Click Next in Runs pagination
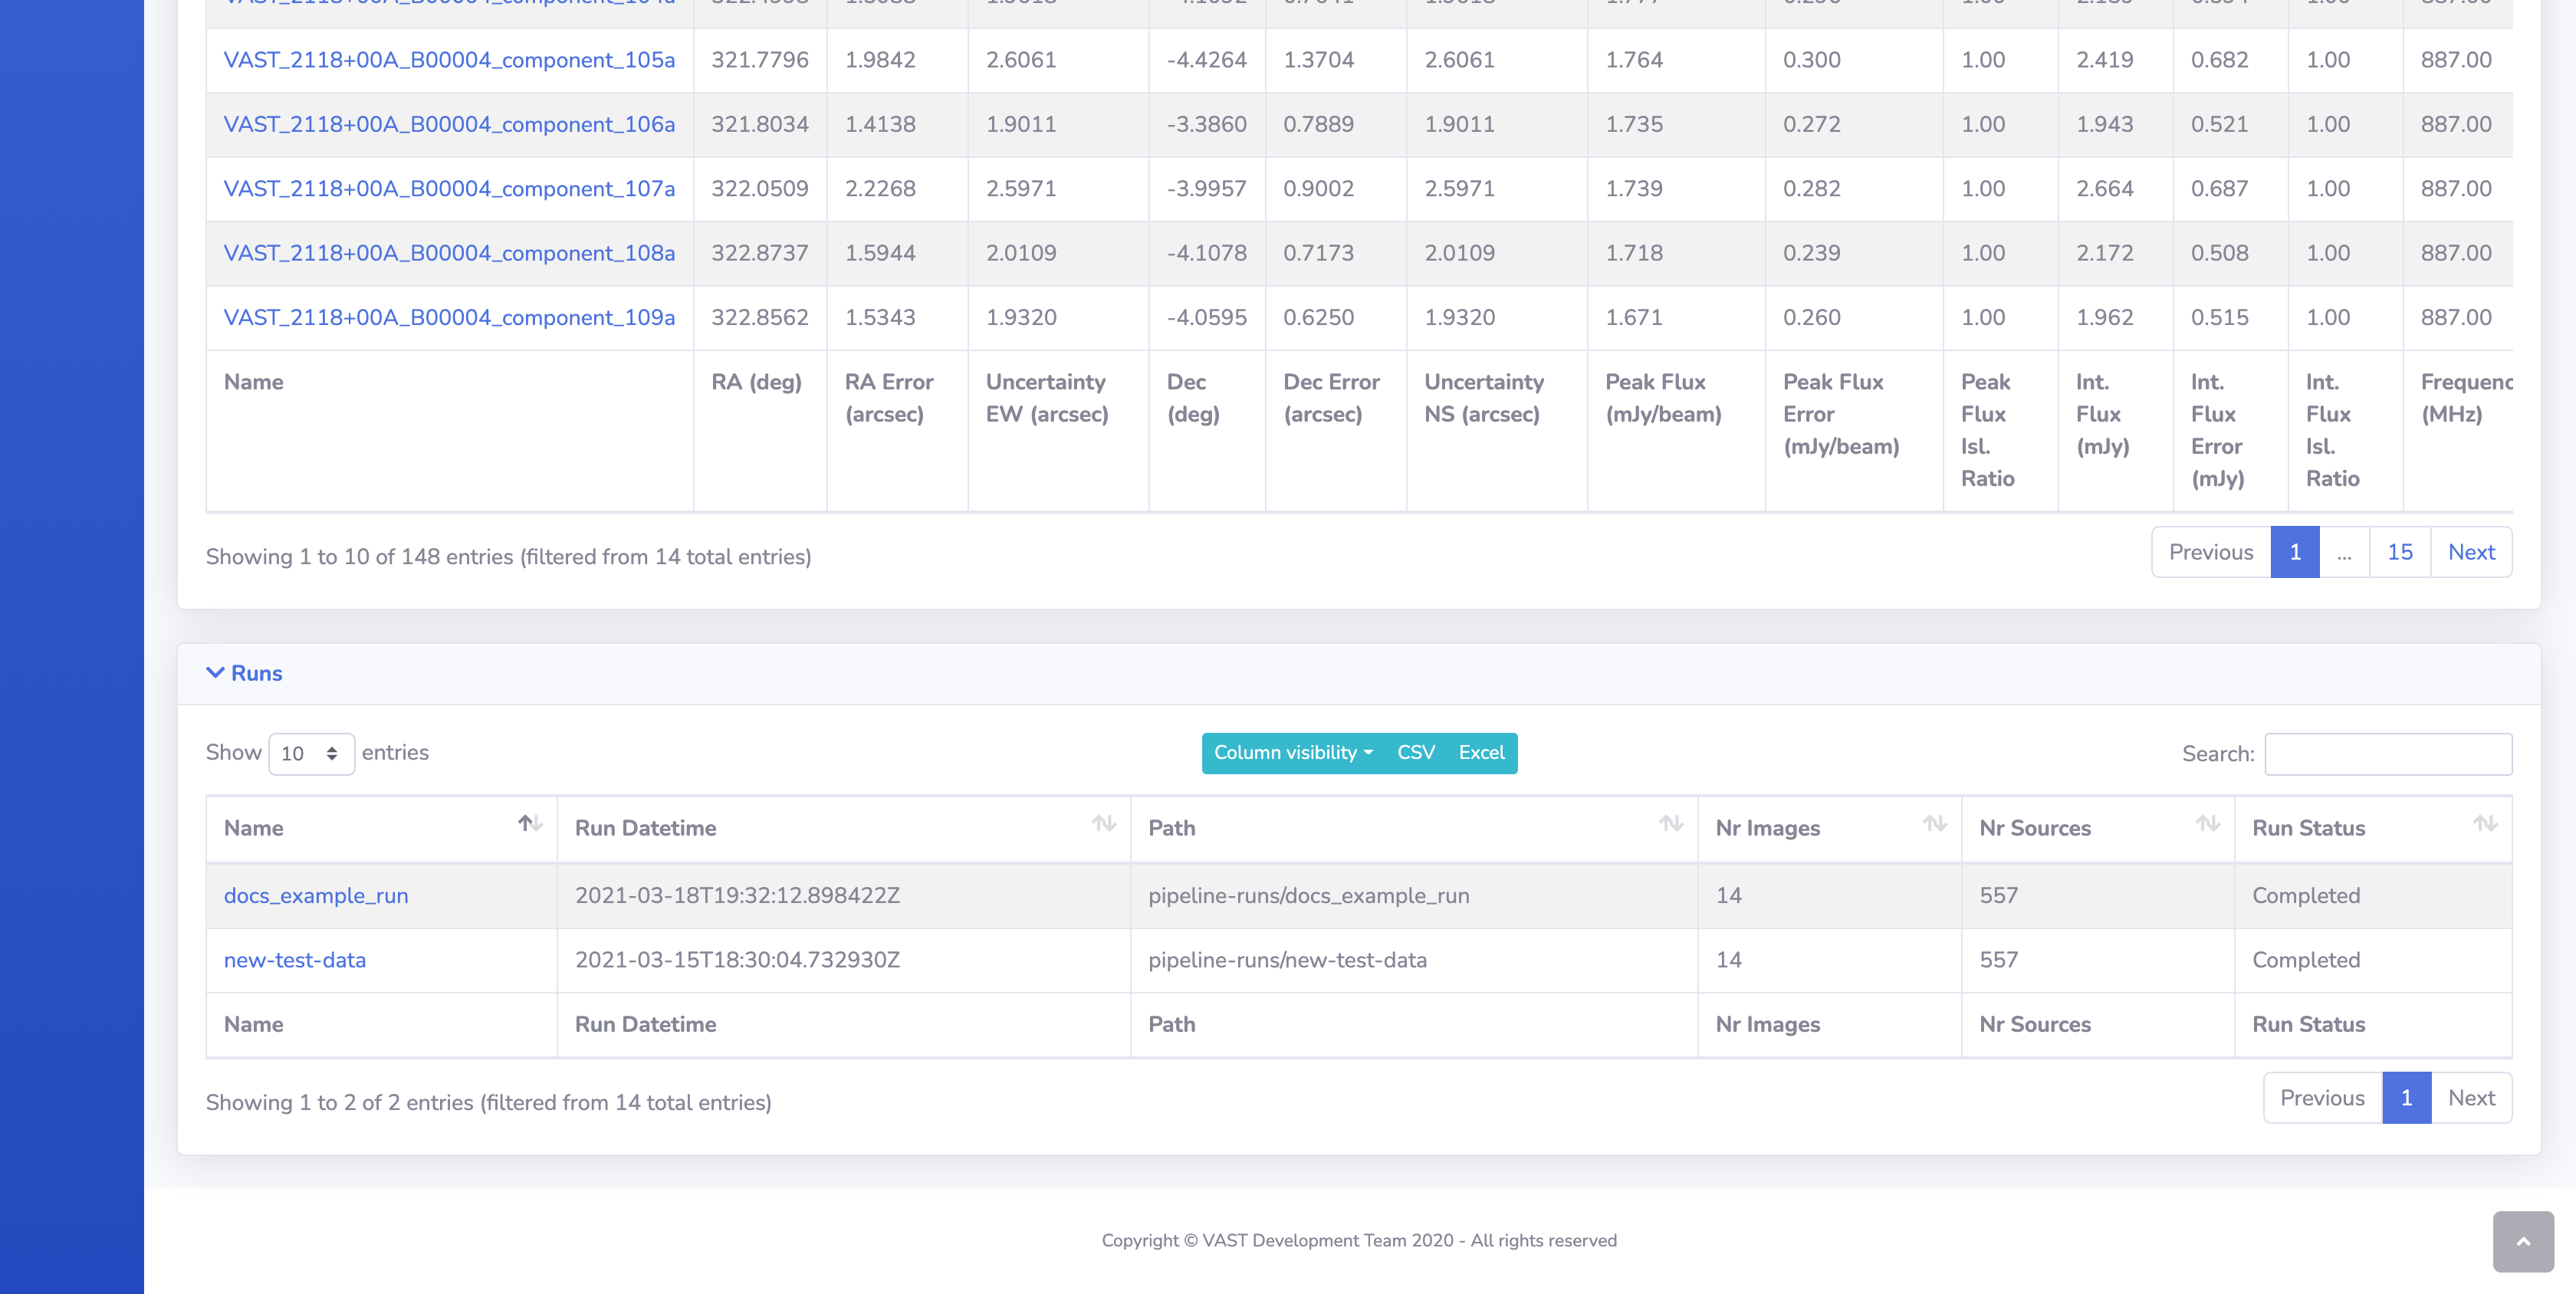Viewport: 2576px width, 1294px height. point(2471,1098)
